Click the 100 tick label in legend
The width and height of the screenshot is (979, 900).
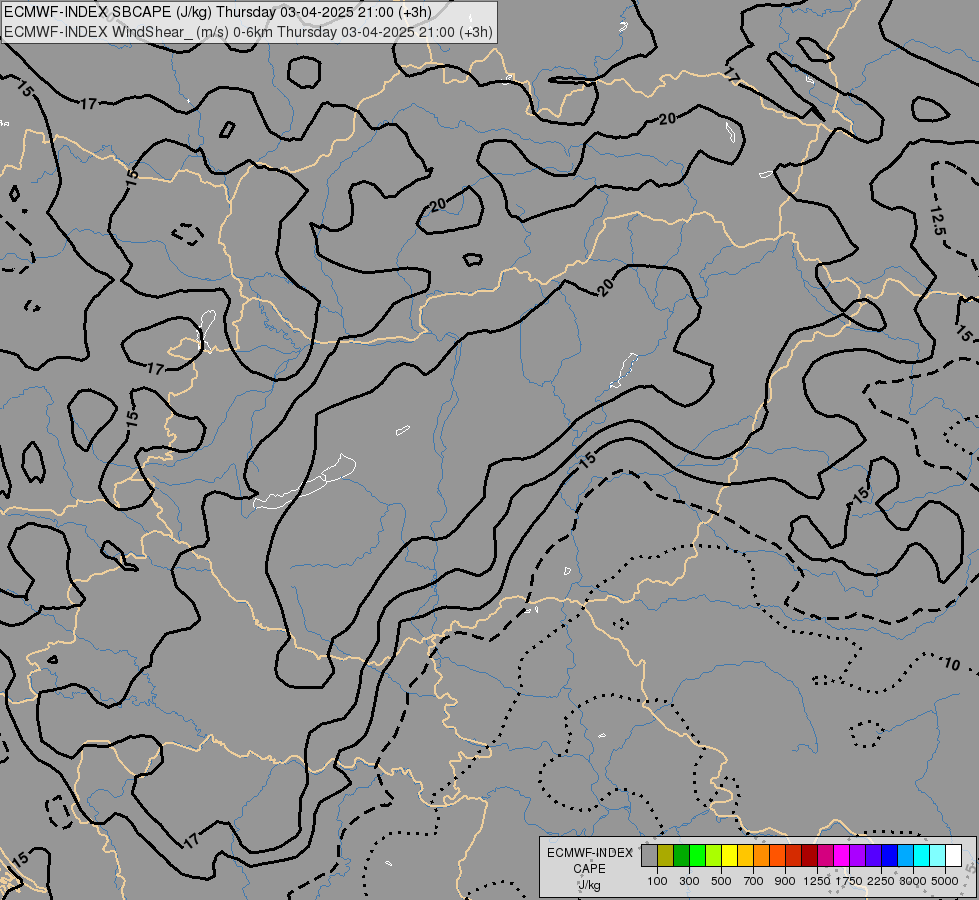pos(657,881)
